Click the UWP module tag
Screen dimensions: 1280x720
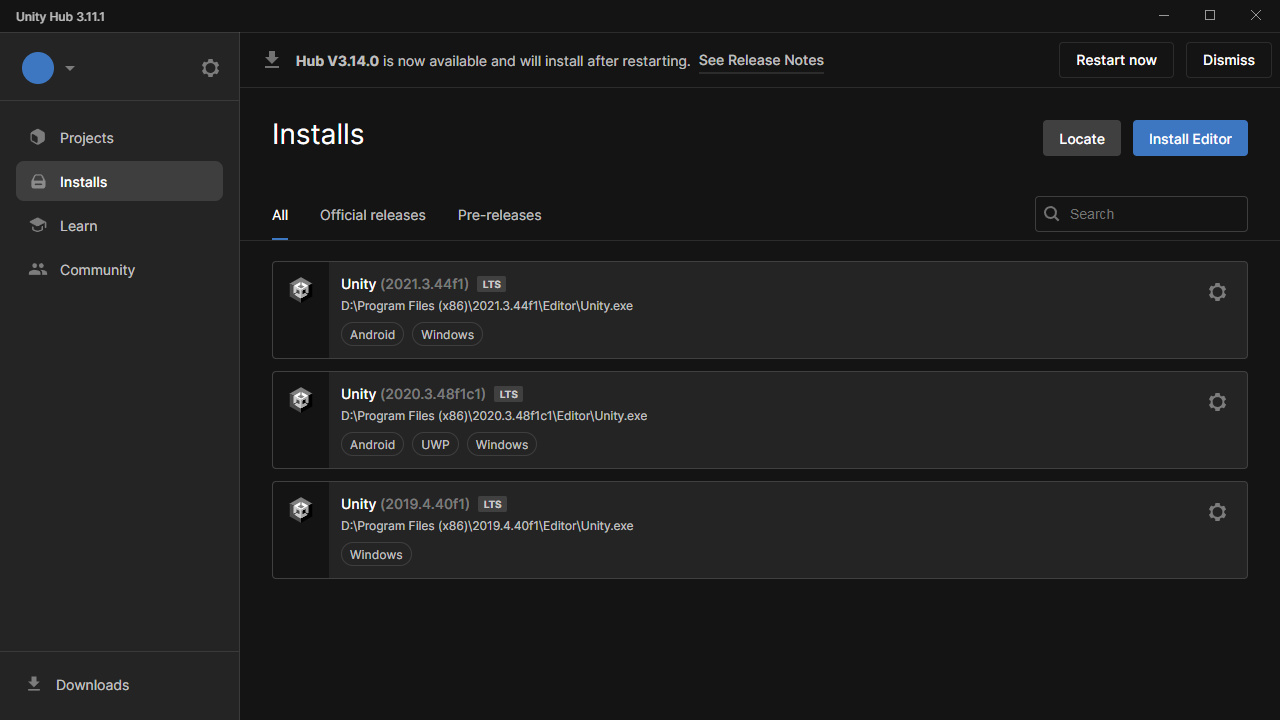[x=435, y=445]
